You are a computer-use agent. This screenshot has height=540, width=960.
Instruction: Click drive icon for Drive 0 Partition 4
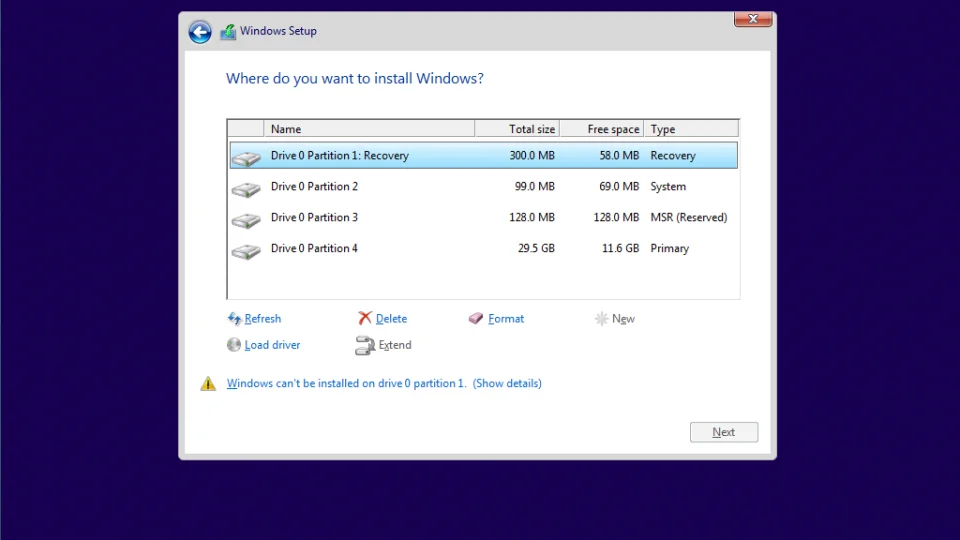tap(246, 251)
